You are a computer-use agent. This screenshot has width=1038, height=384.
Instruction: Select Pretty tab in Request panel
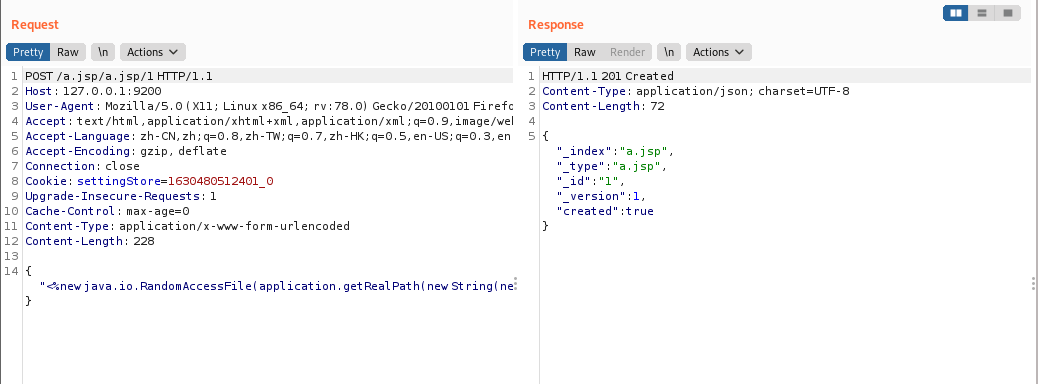pos(28,52)
